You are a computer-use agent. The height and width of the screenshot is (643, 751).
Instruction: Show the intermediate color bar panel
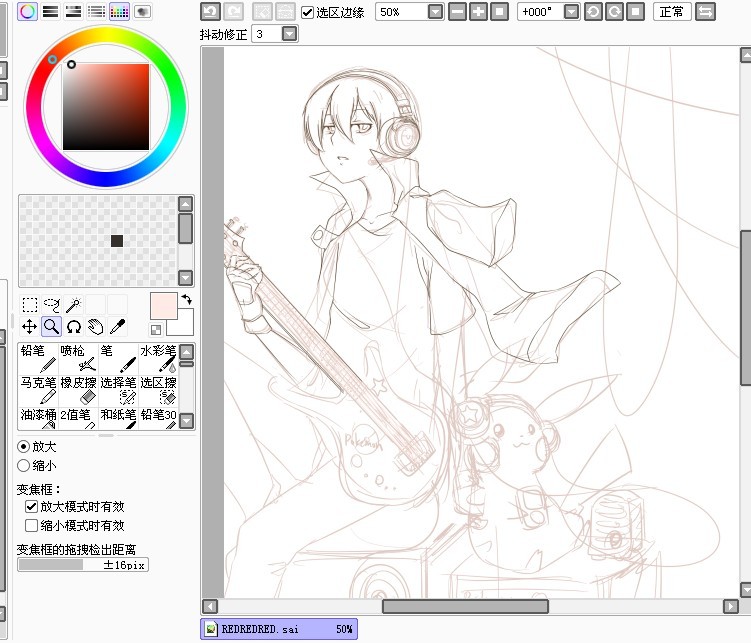click(x=96, y=11)
